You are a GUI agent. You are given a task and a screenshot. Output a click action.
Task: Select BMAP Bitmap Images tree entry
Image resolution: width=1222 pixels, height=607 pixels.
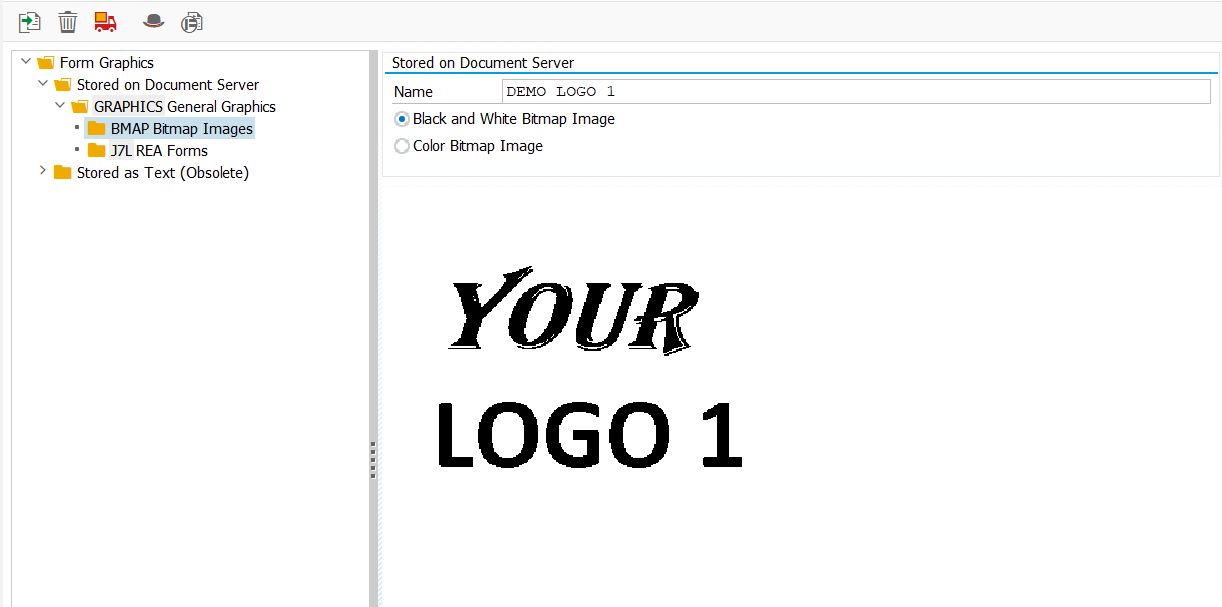(181, 129)
